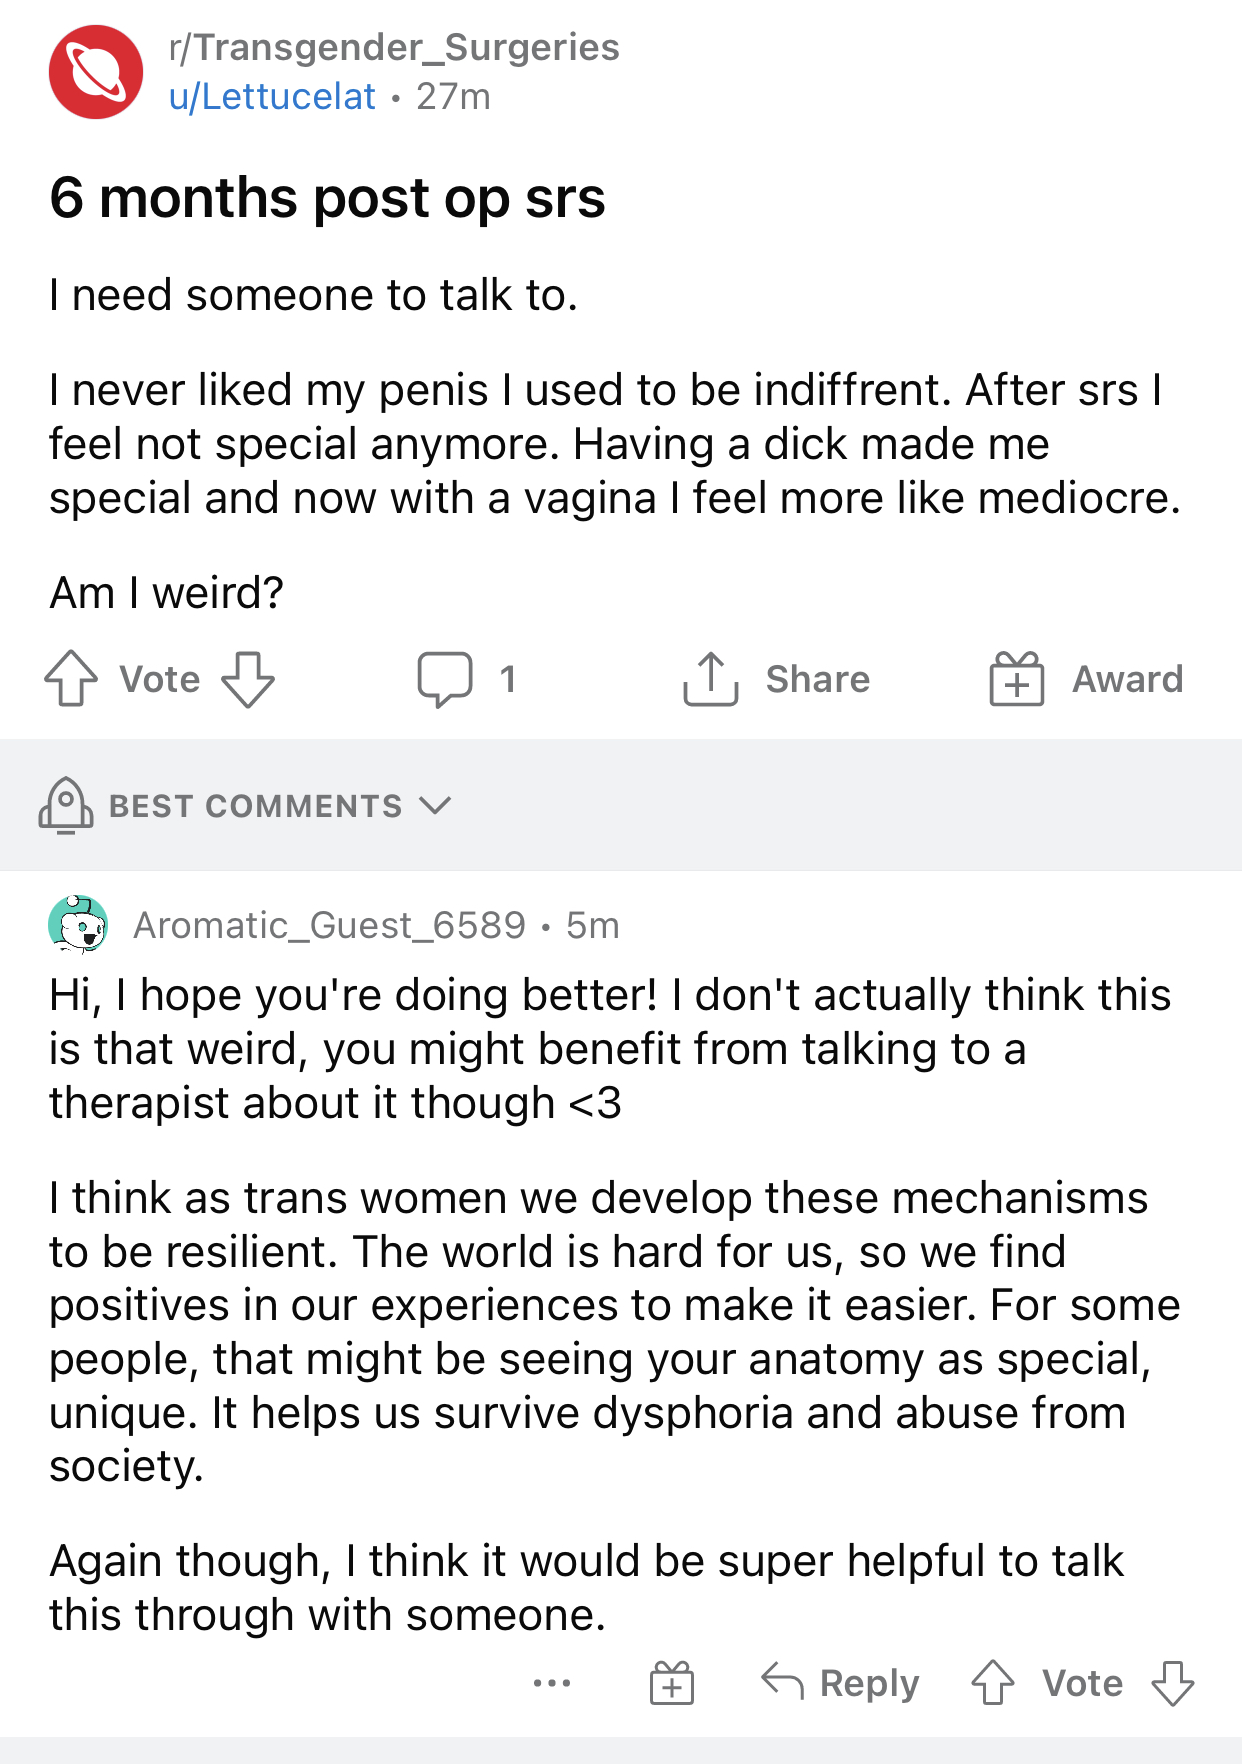Click the chevron next to Best Comments
Screen dimensions: 1242x1764
(x=435, y=805)
